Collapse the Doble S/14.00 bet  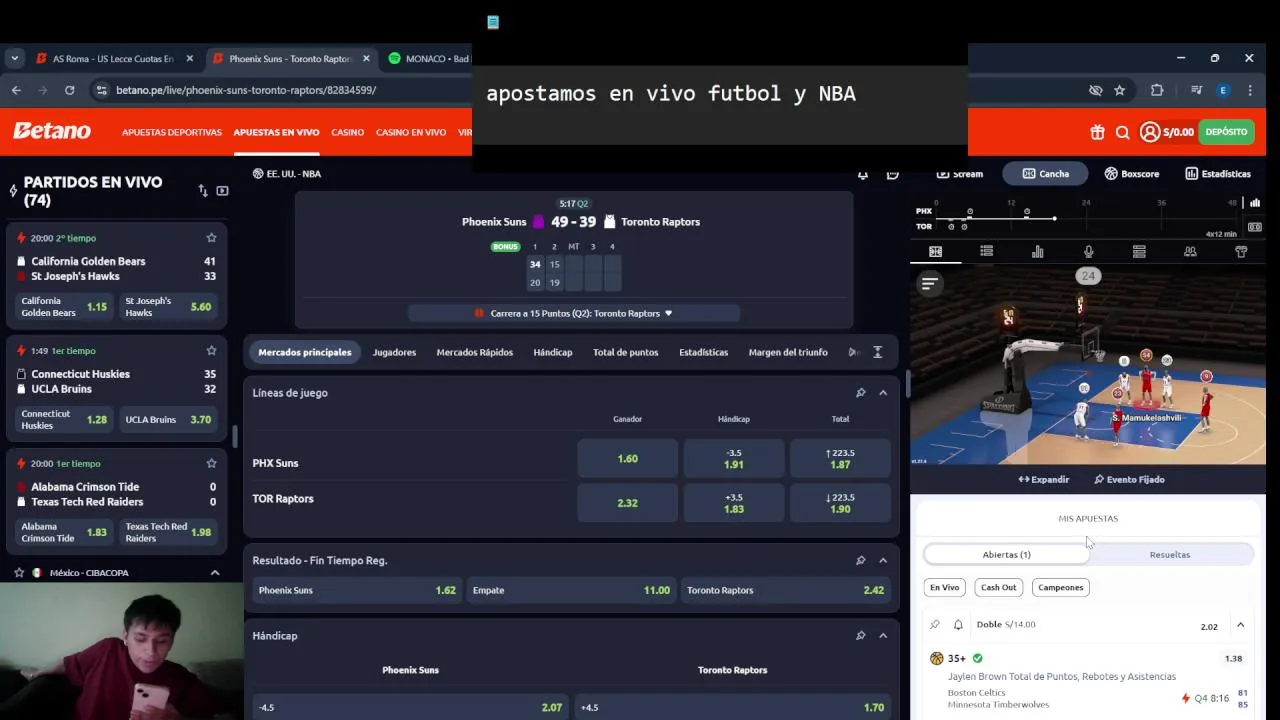pyautogui.click(x=1240, y=625)
